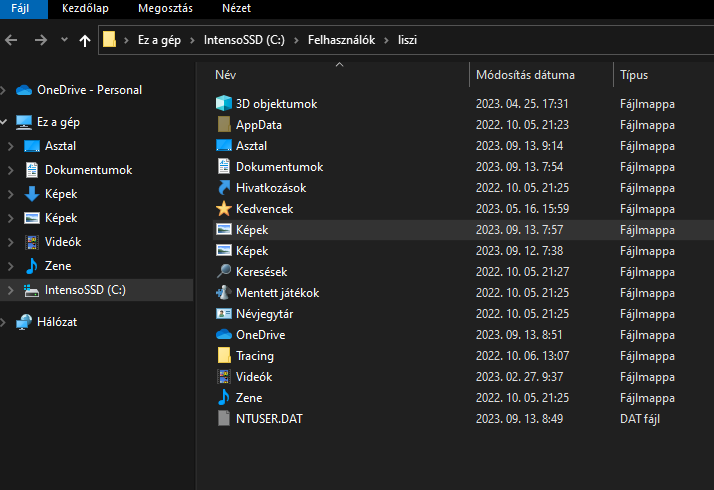Click the Zene music note sidebar icon
This screenshot has width=714, height=490.
[x=32, y=266]
